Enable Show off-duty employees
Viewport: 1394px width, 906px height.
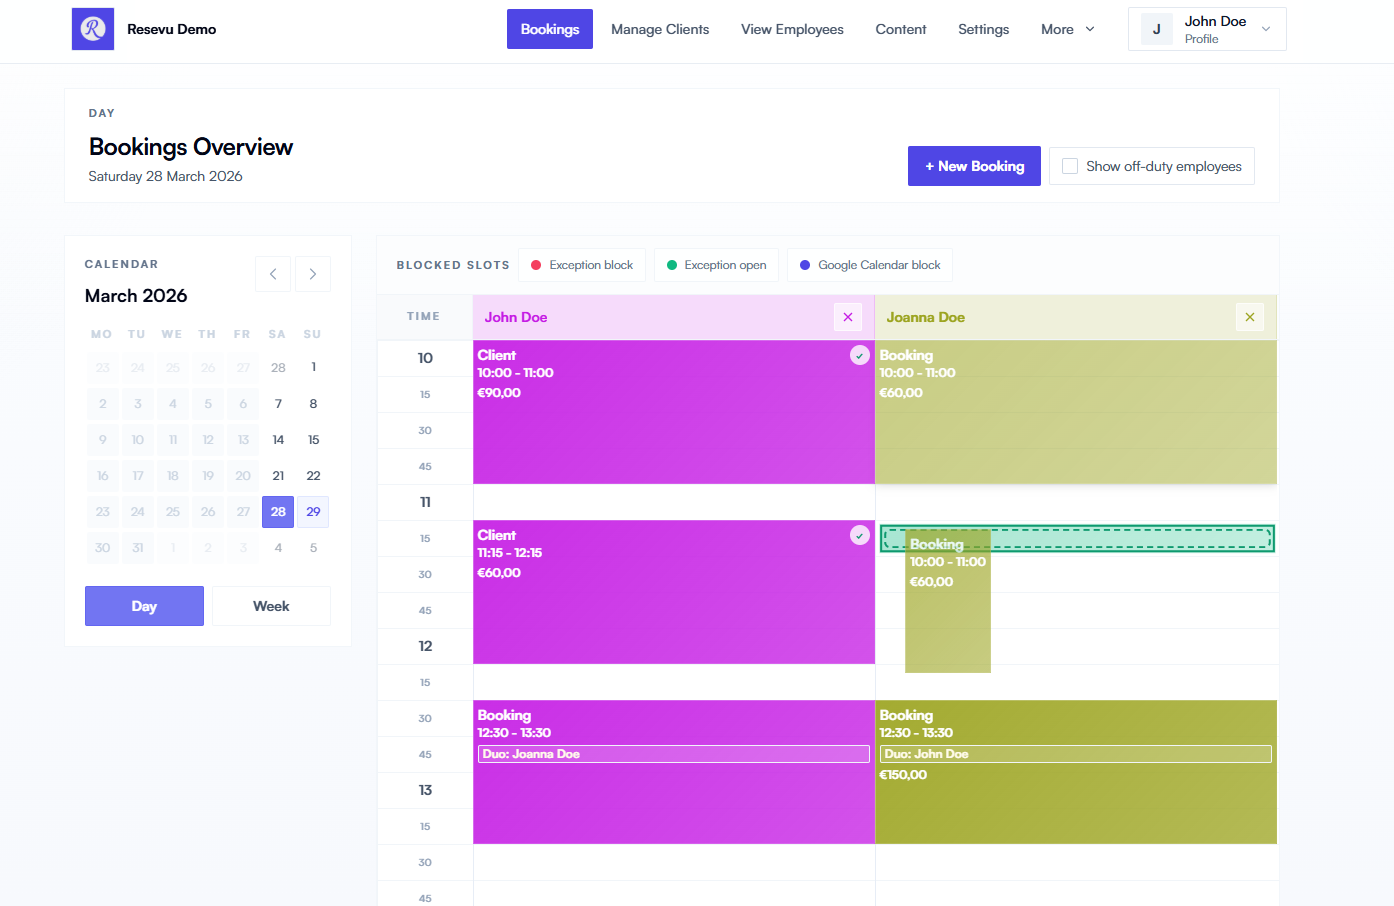click(1069, 165)
